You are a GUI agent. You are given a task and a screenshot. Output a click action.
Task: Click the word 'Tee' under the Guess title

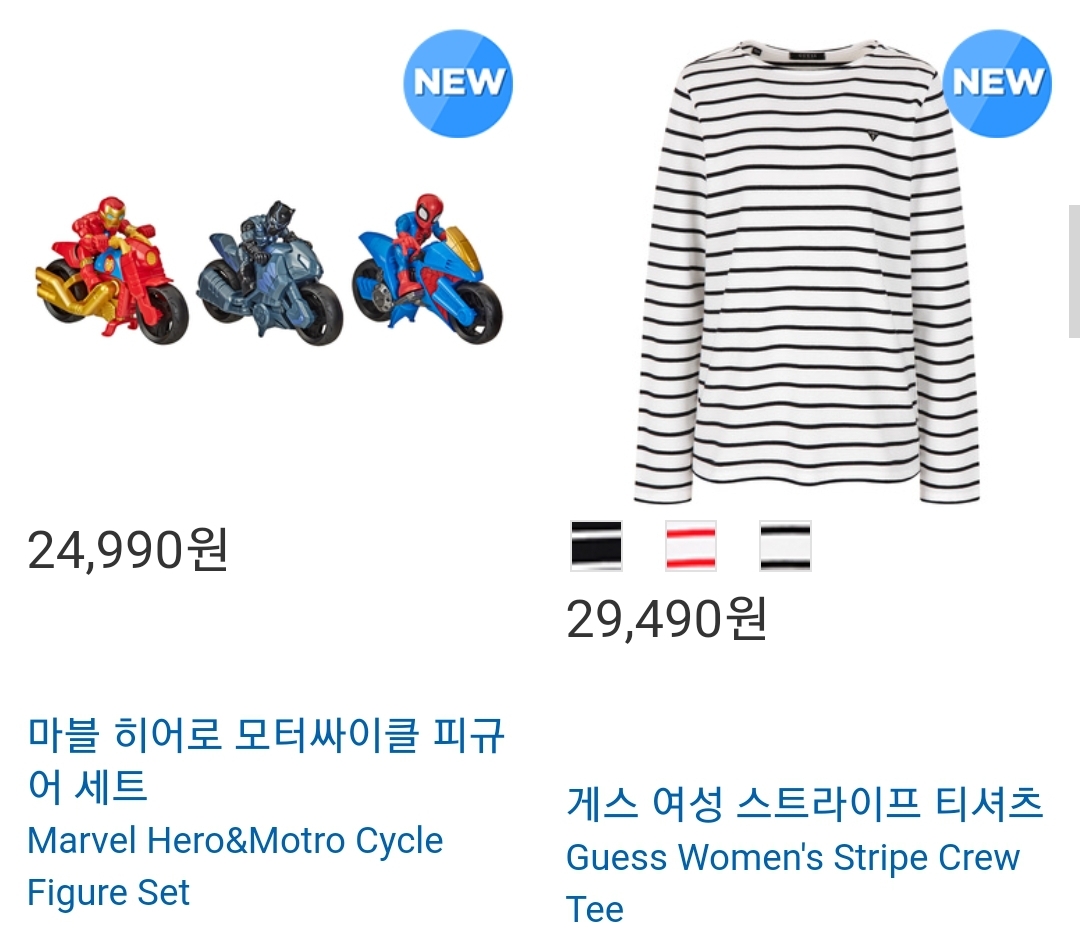coord(595,909)
